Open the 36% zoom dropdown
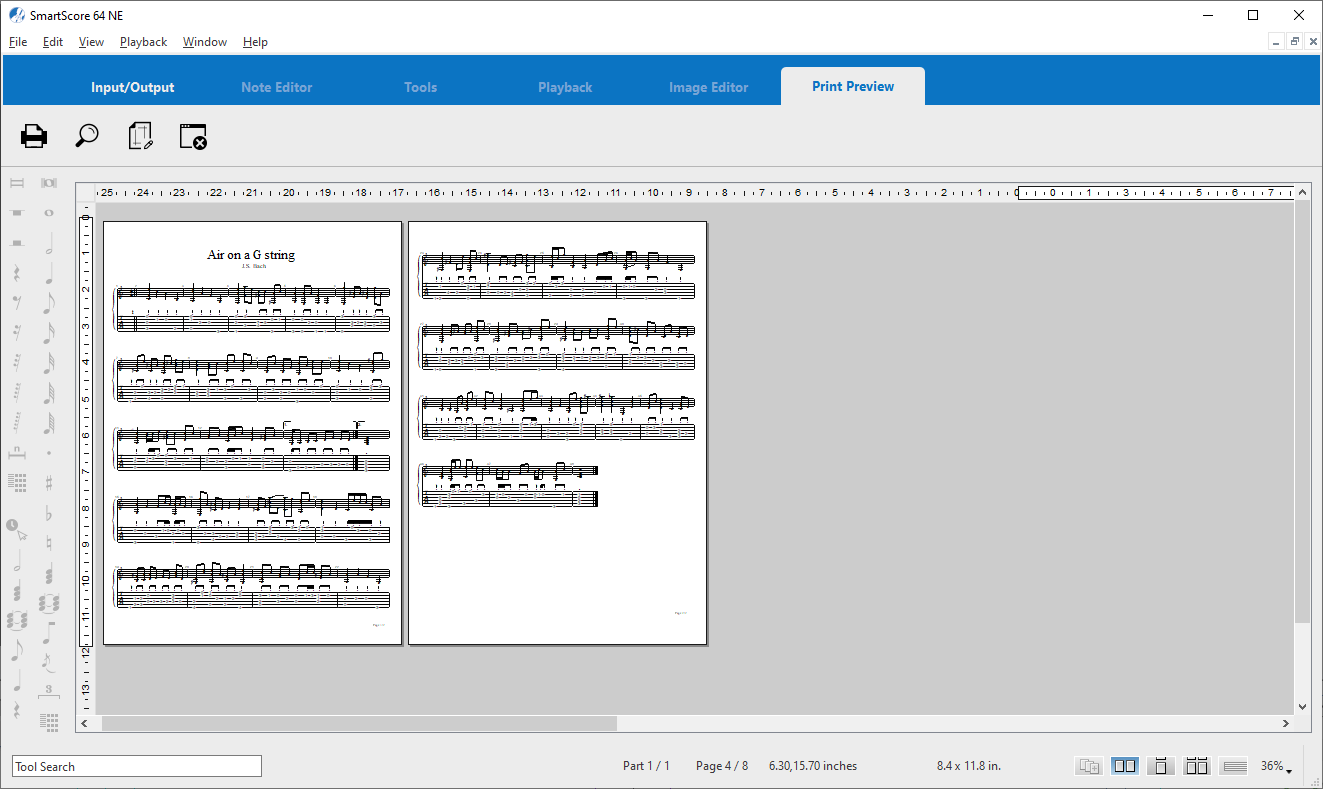1323x789 pixels. click(x=1275, y=766)
